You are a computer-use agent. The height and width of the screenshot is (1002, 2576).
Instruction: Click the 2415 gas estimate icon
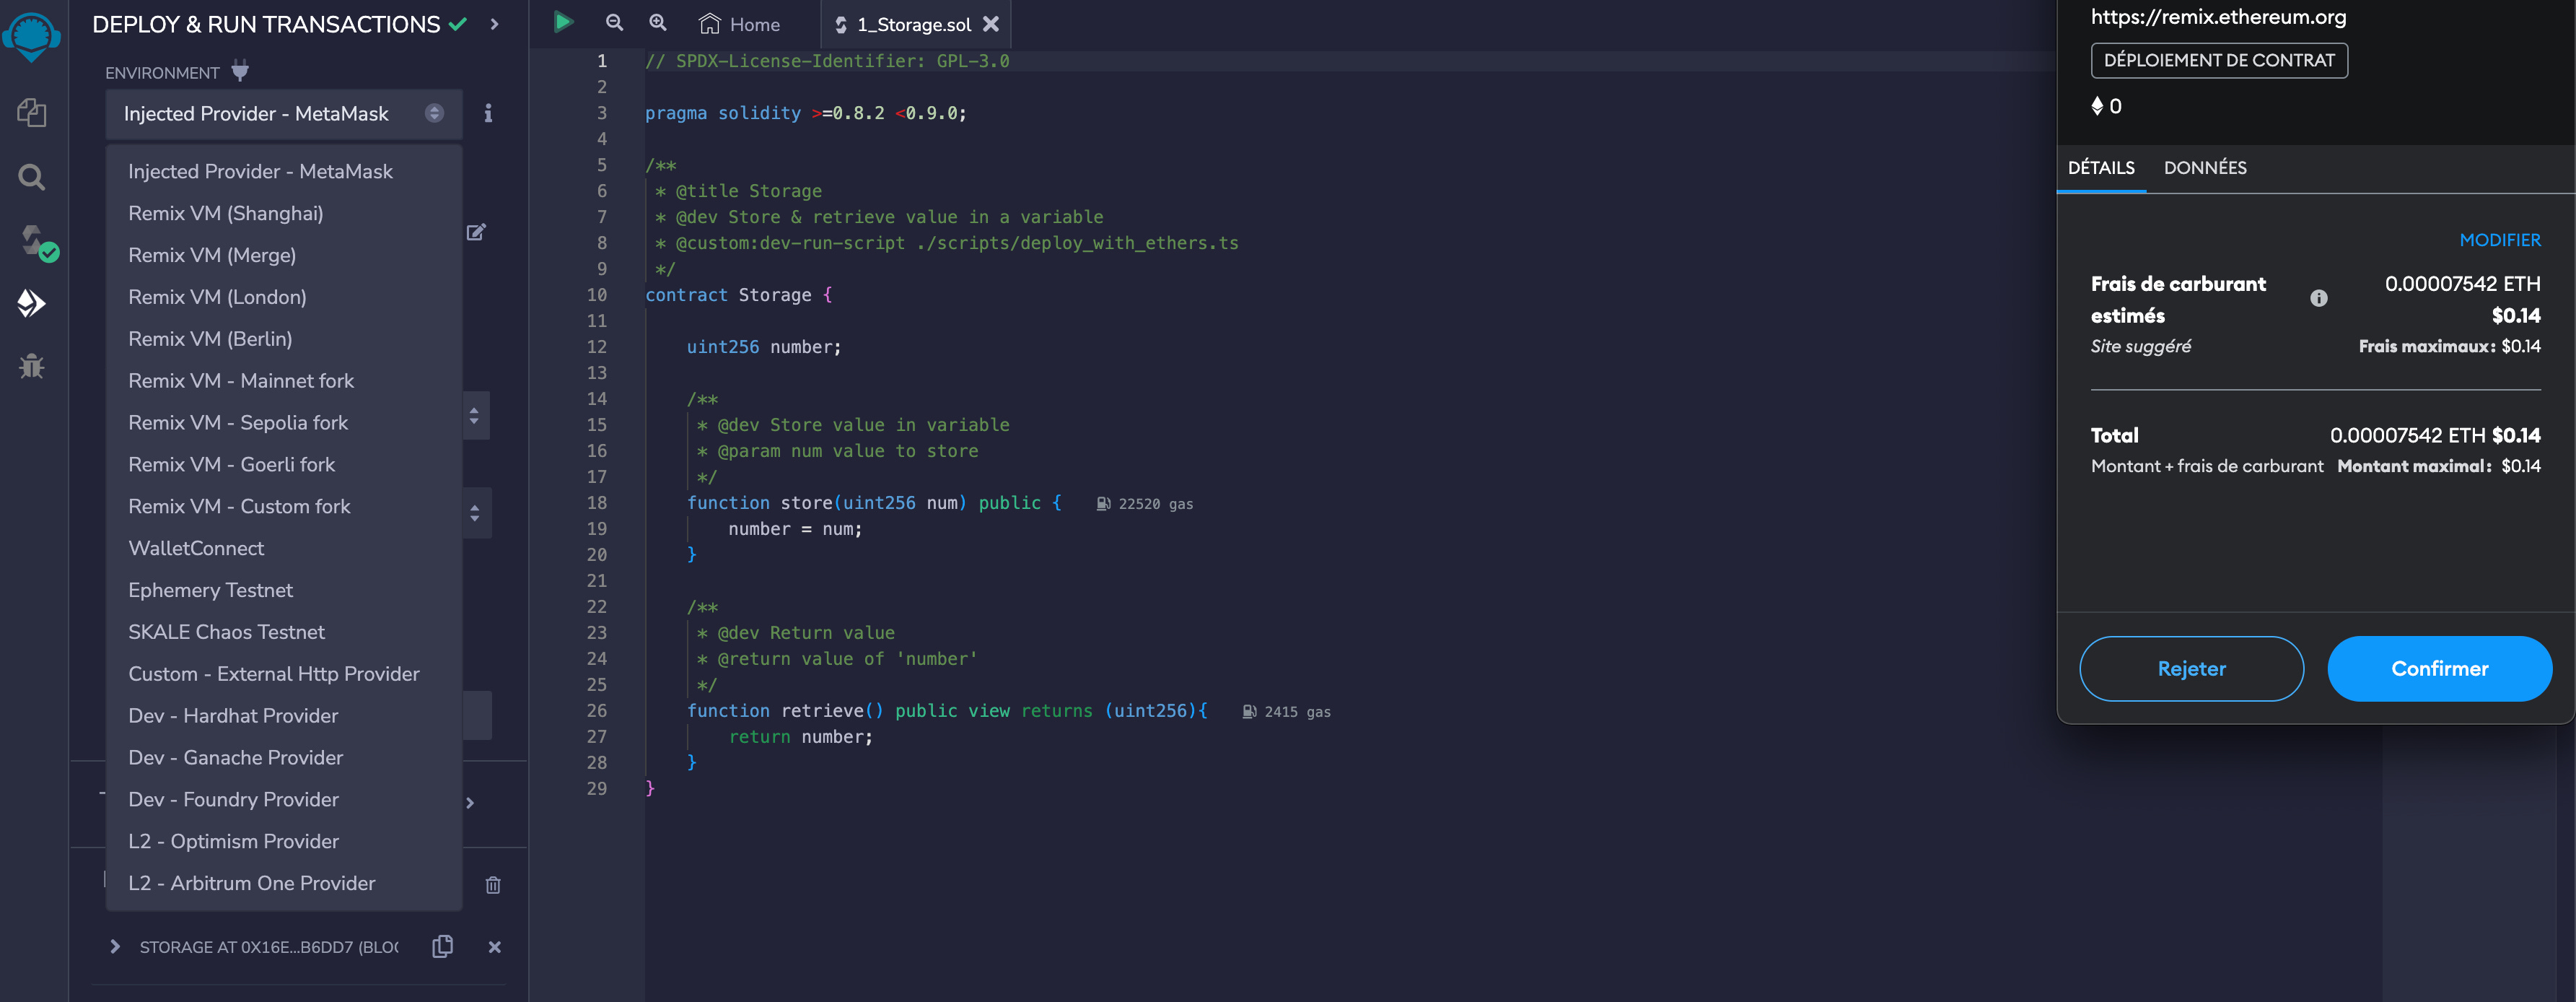coord(1249,712)
